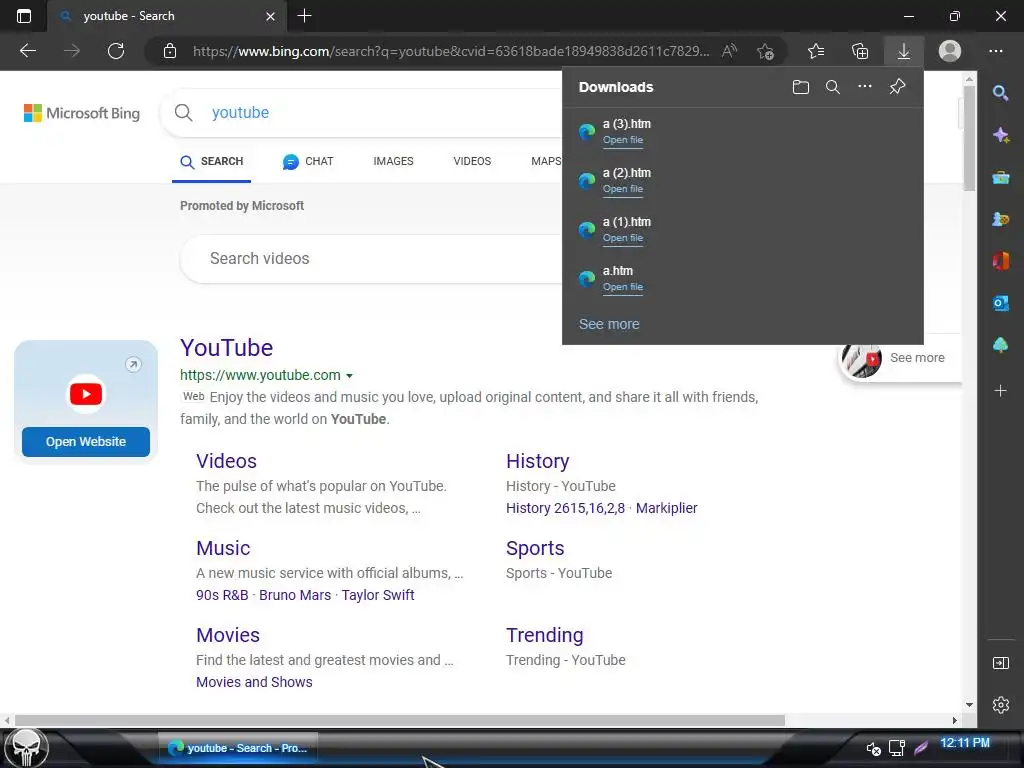1024x768 pixels.
Task: Open file link for a (2).htm
Action: coord(622,189)
